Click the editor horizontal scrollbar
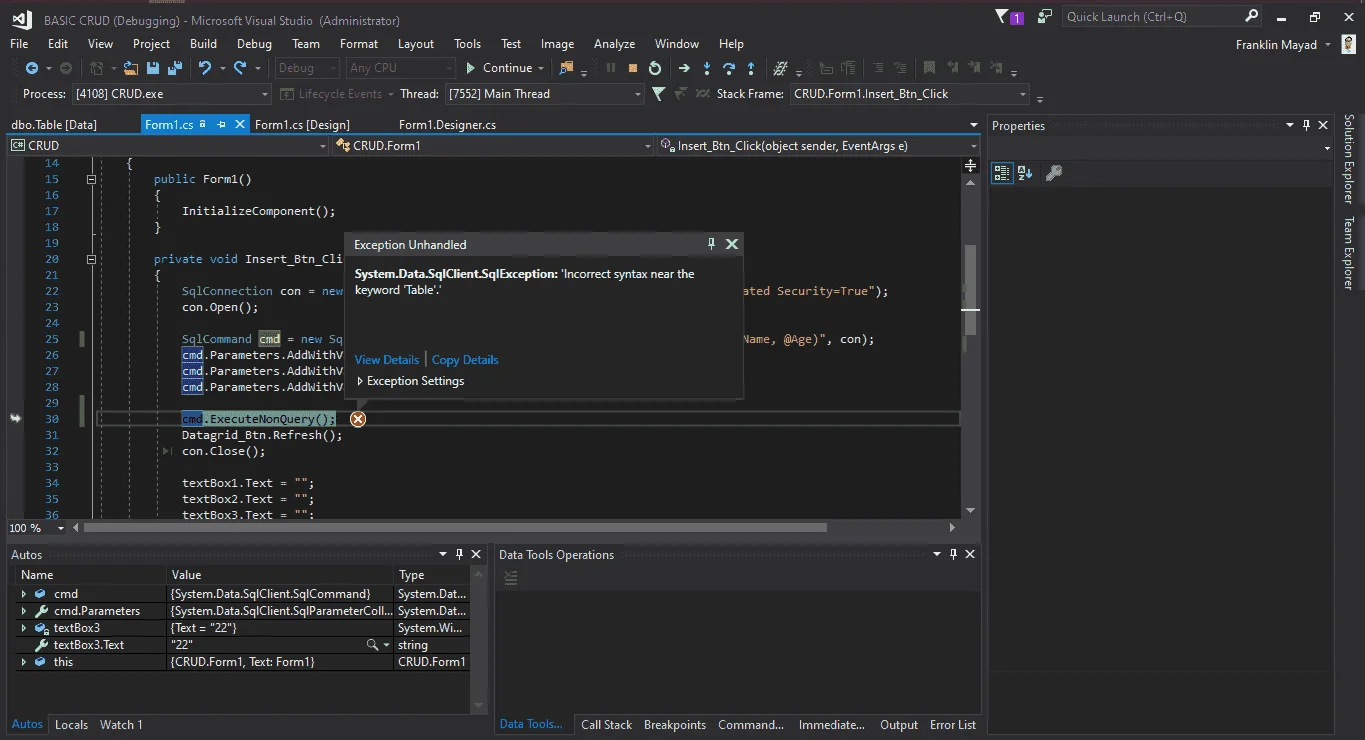The height and width of the screenshot is (740, 1365). 455,528
